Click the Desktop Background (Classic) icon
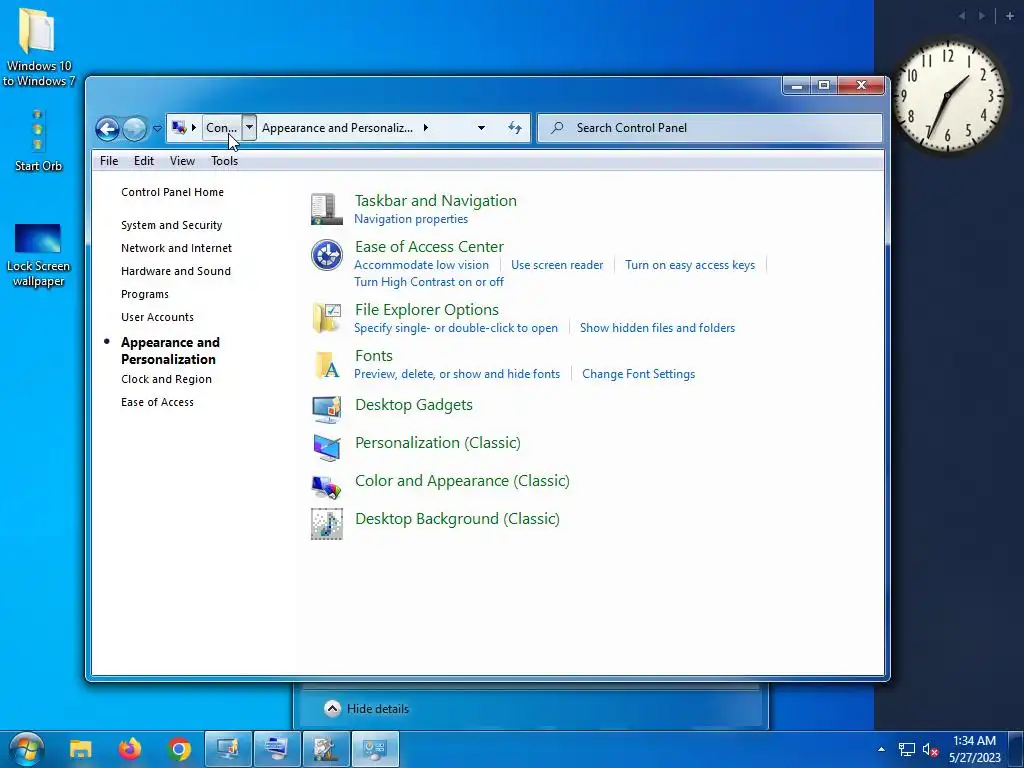1024x768 pixels. click(327, 524)
